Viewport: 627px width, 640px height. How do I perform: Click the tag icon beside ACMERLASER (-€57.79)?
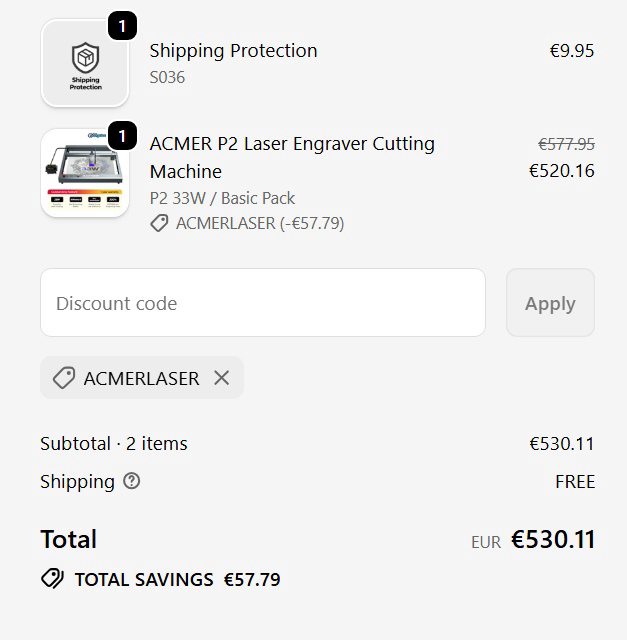point(159,224)
